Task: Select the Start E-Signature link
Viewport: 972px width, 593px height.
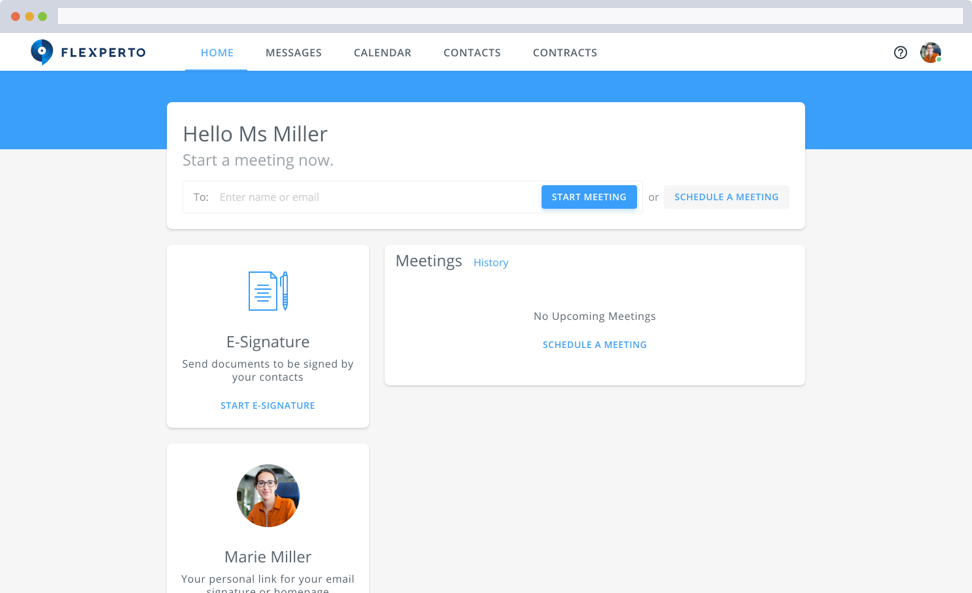Action: 268,406
